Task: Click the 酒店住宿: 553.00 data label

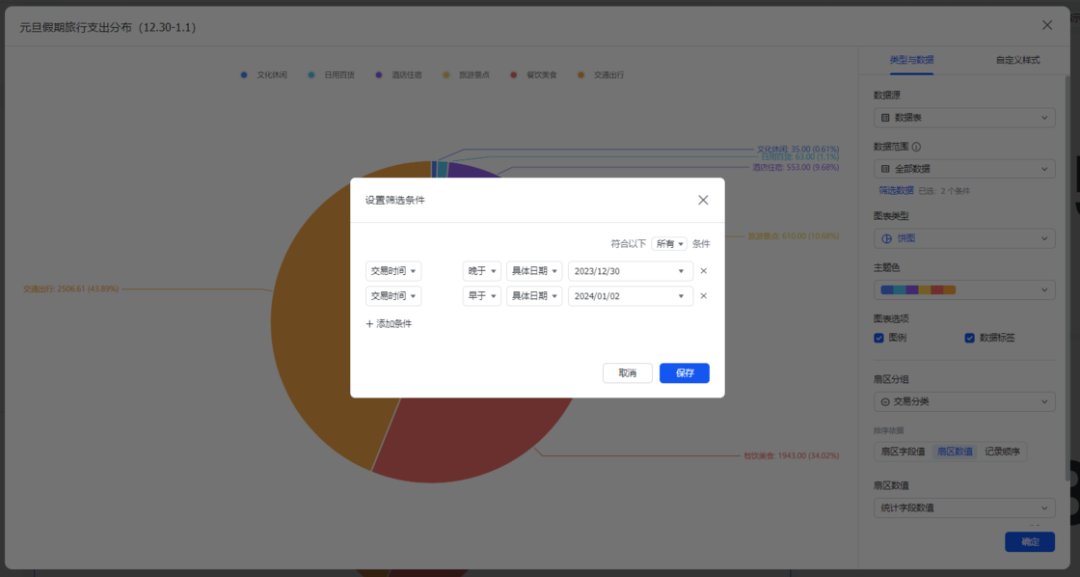Action: click(796, 167)
